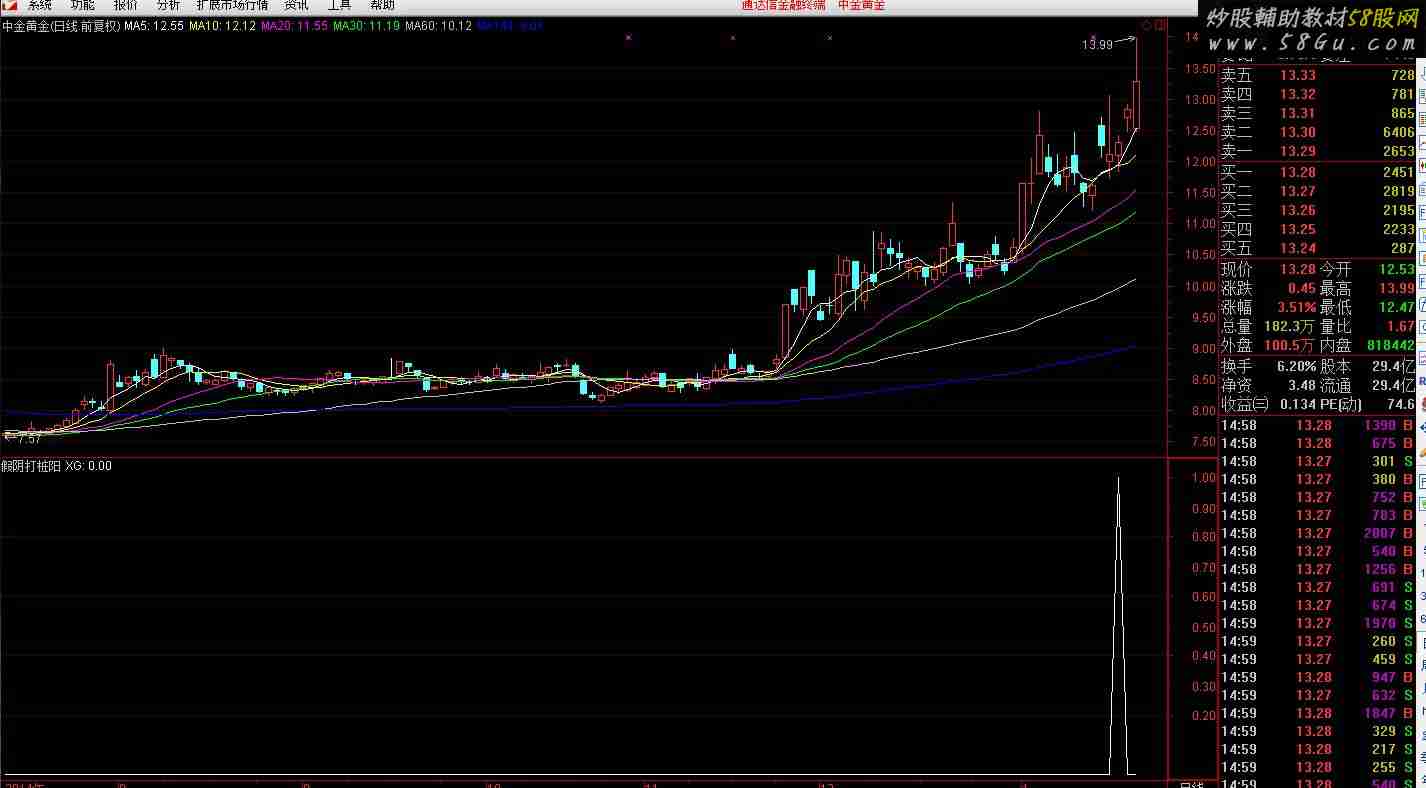This screenshot has width=1426, height=788.
Task: Select the trade row with volume 1847 B
Action: pyautogui.click(x=1318, y=713)
